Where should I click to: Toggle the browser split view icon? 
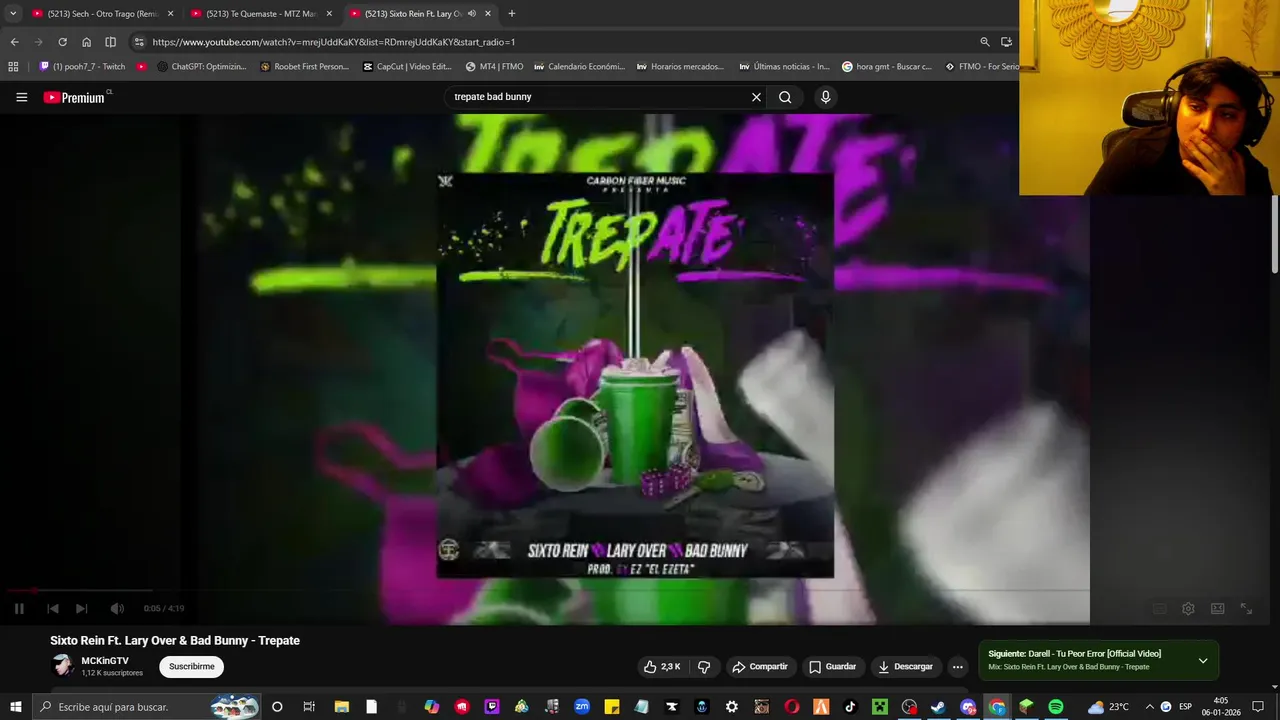tap(111, 42)
